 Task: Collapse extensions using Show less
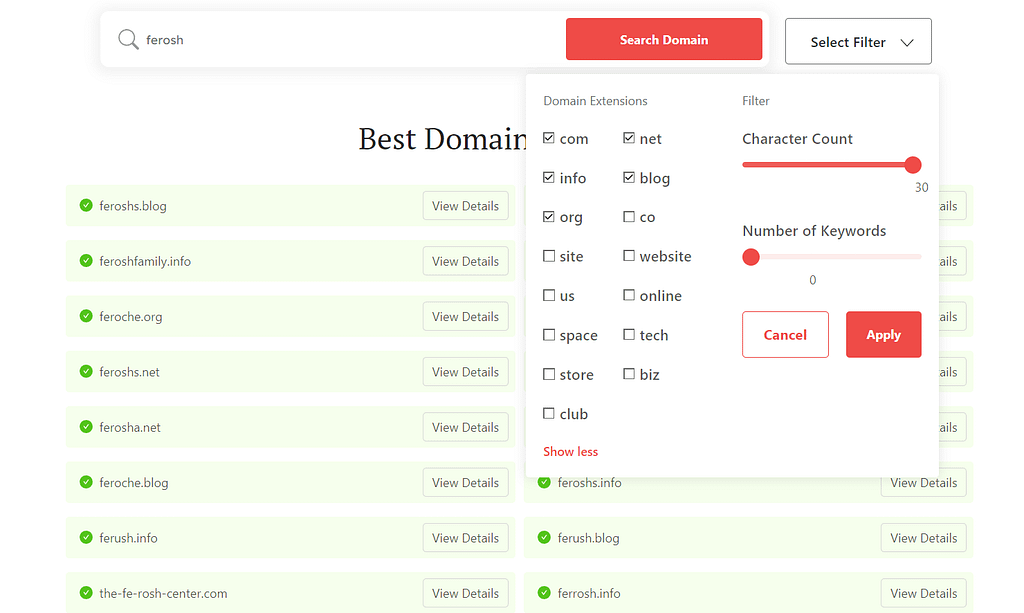570,451
